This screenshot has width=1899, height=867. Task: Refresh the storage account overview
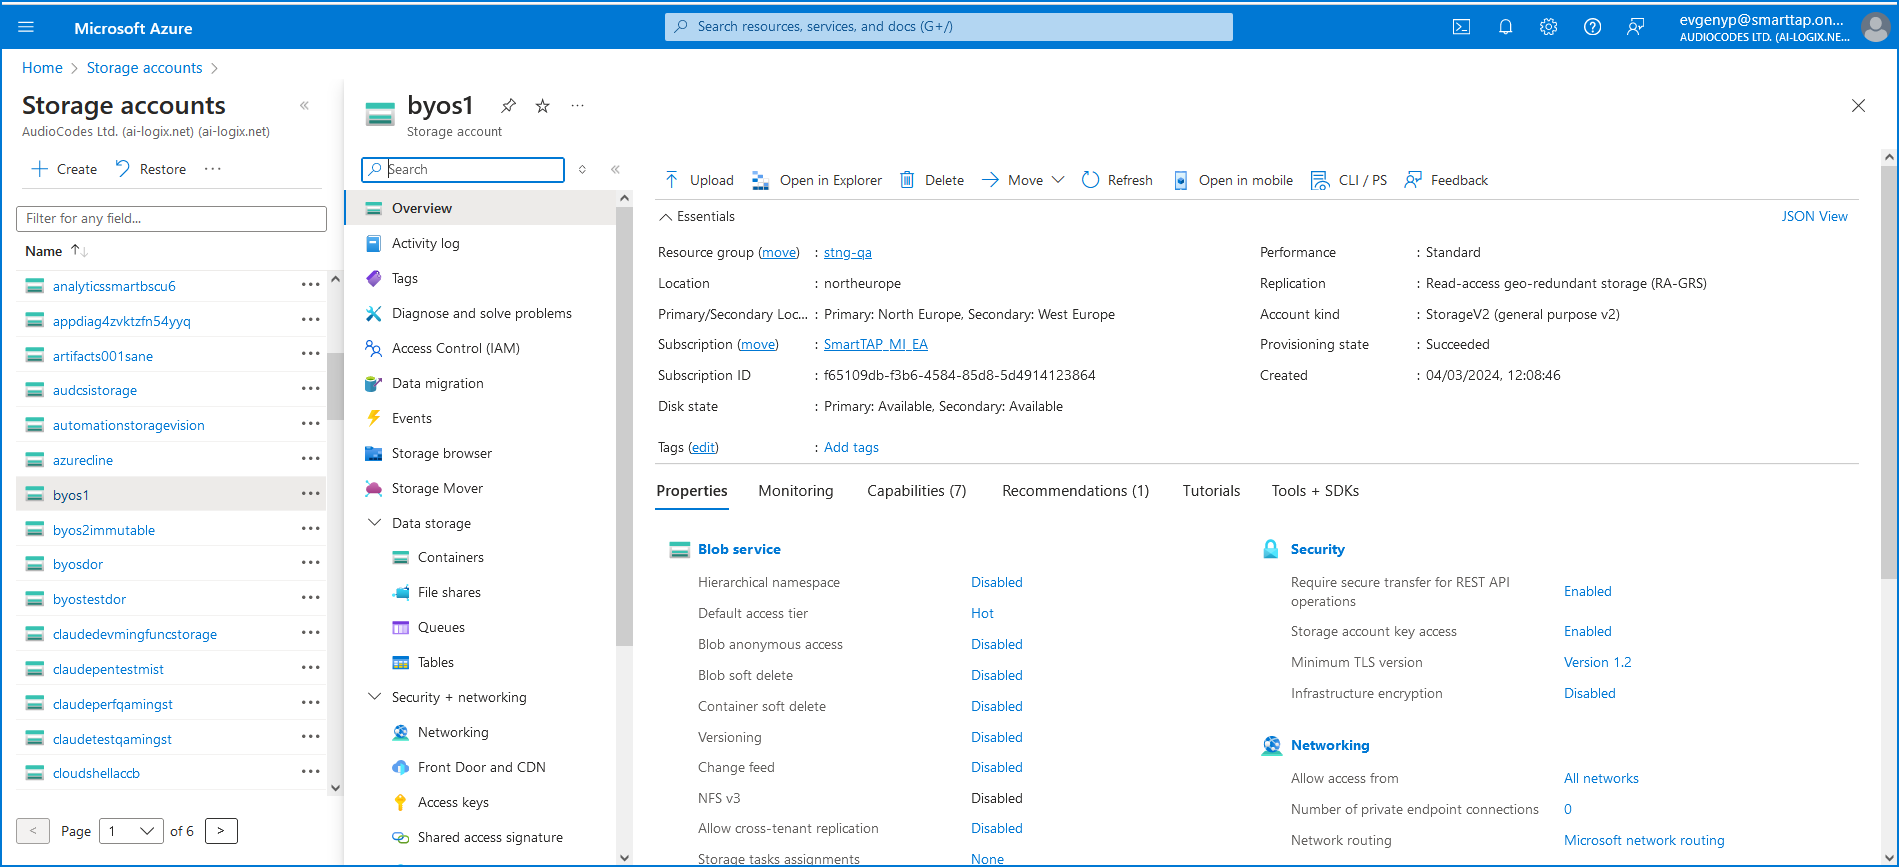pos(1117,180)
